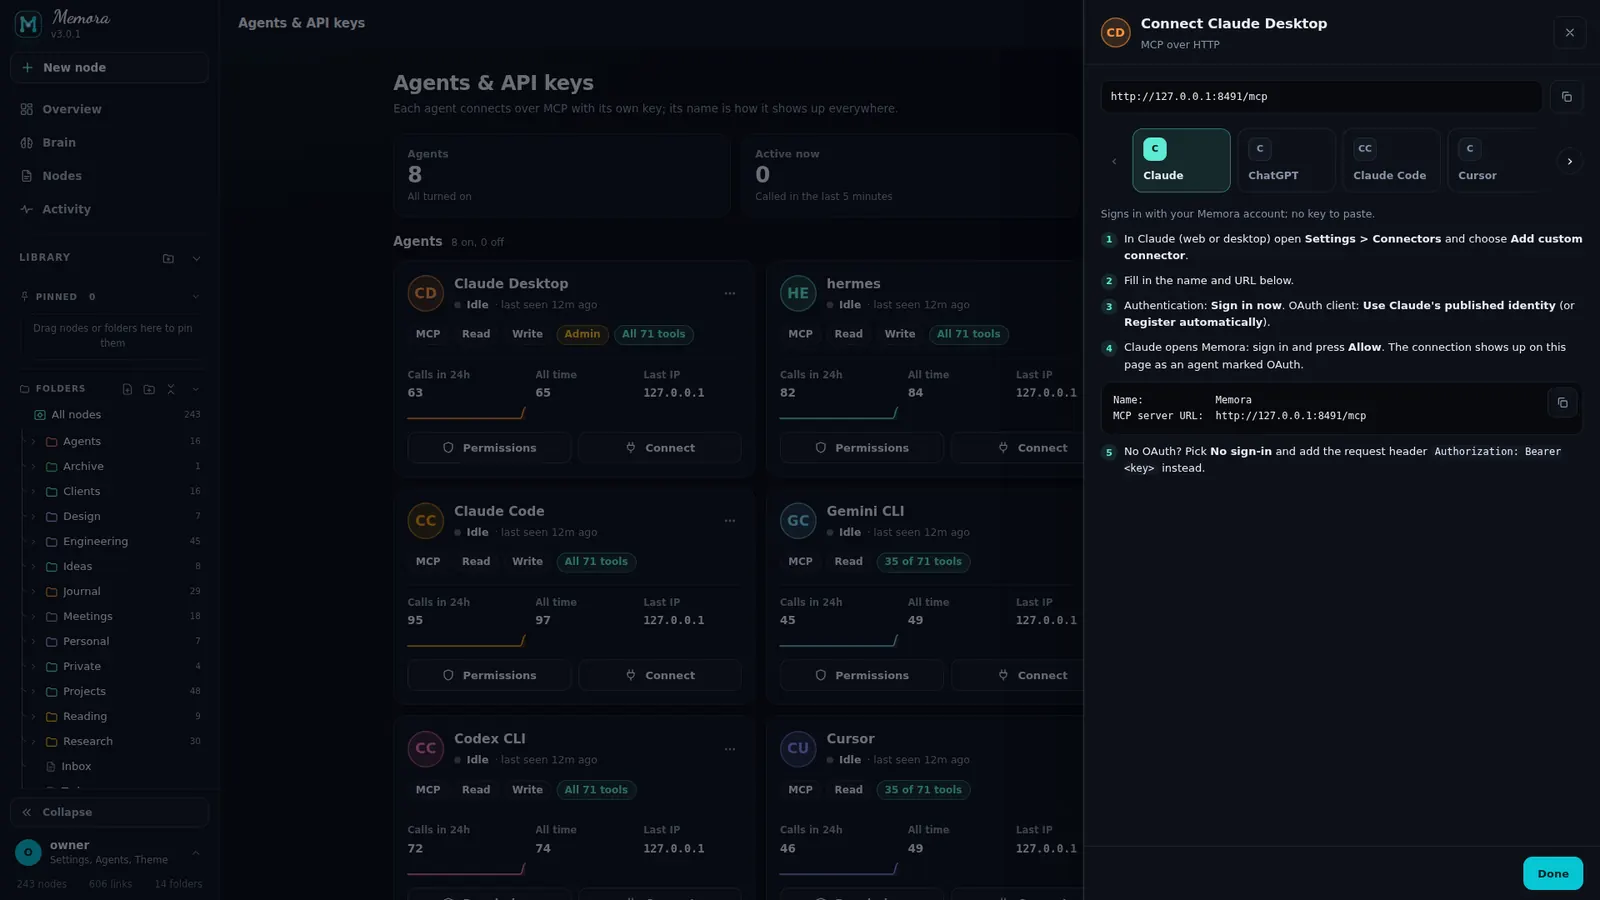This screenshot has width=1600, height=900.
Task: Add new folder icon in Library header
Action: (168, 258)
